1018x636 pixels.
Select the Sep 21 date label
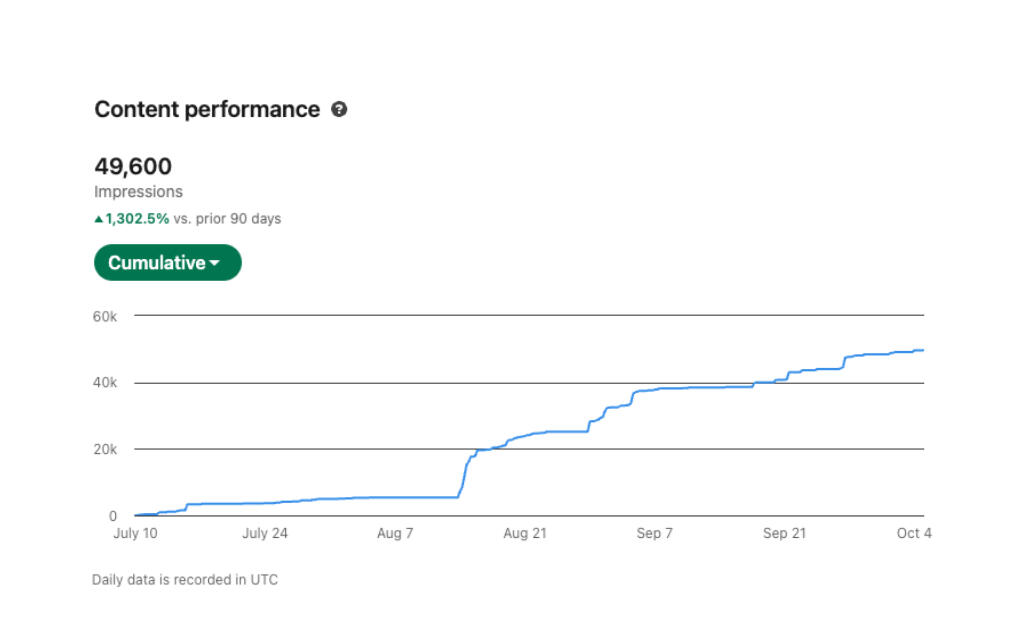pos(783,534)
